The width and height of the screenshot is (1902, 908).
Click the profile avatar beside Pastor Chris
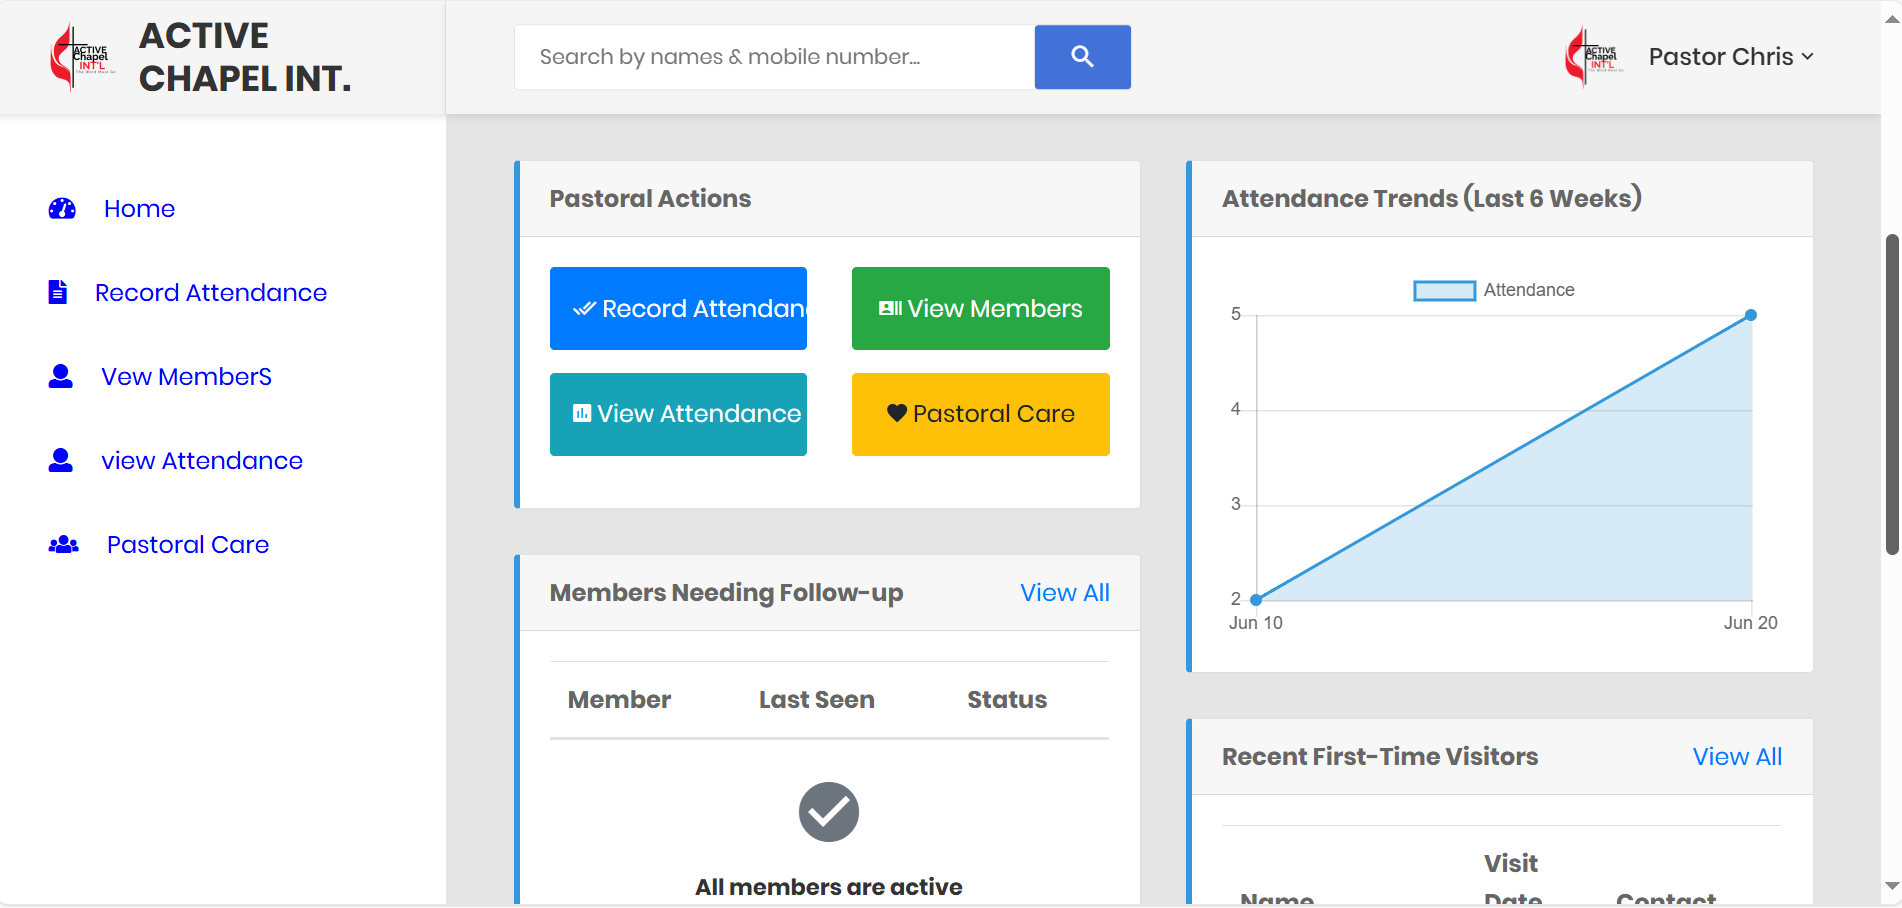pyautogui.click(x=1594, y=57)
